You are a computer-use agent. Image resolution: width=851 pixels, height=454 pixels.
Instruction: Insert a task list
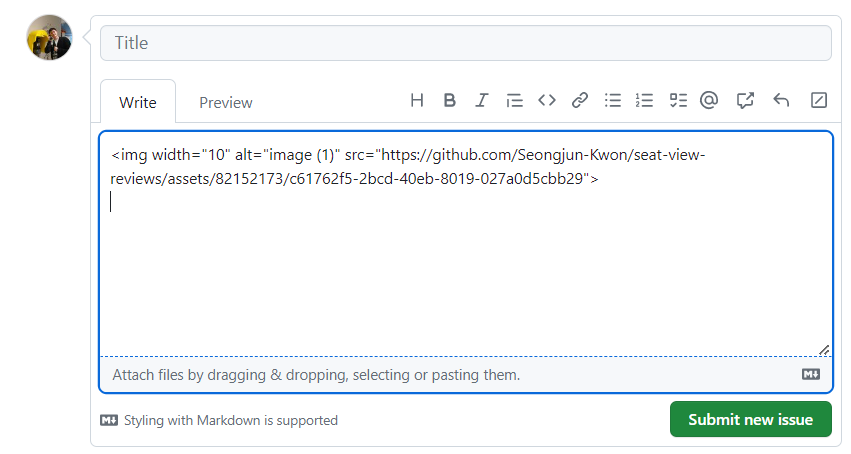coord(678,100)
